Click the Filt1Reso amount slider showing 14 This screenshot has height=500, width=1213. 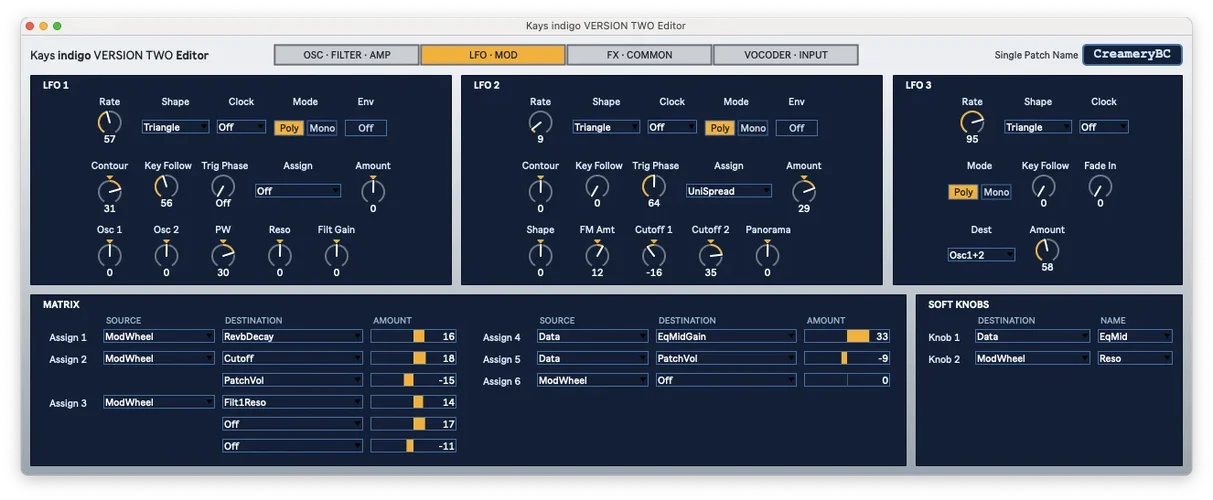click(x=414, y=402)
